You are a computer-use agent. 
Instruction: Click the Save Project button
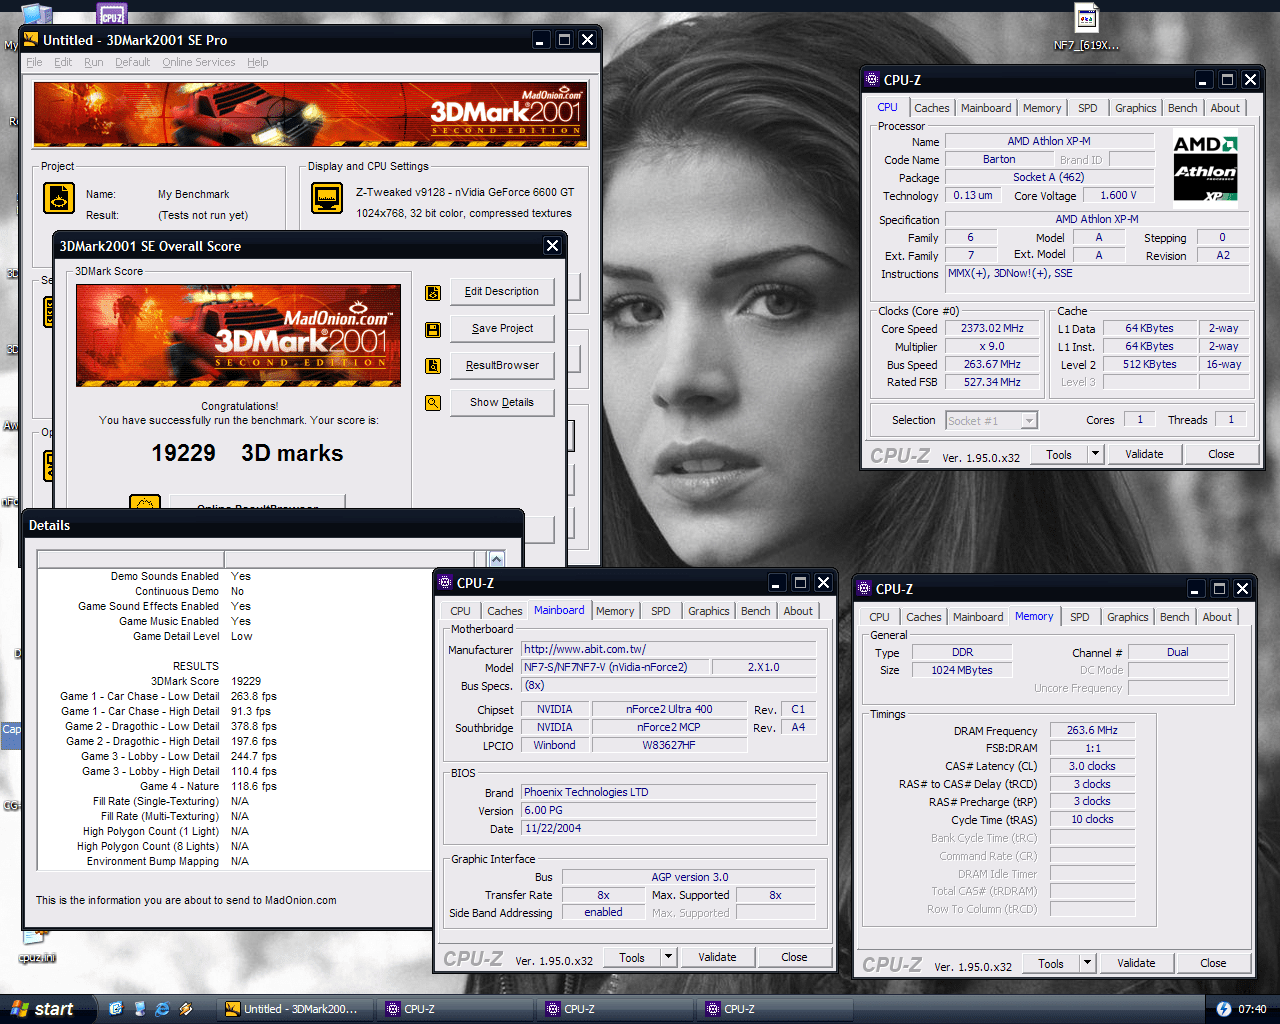(502, 329)
